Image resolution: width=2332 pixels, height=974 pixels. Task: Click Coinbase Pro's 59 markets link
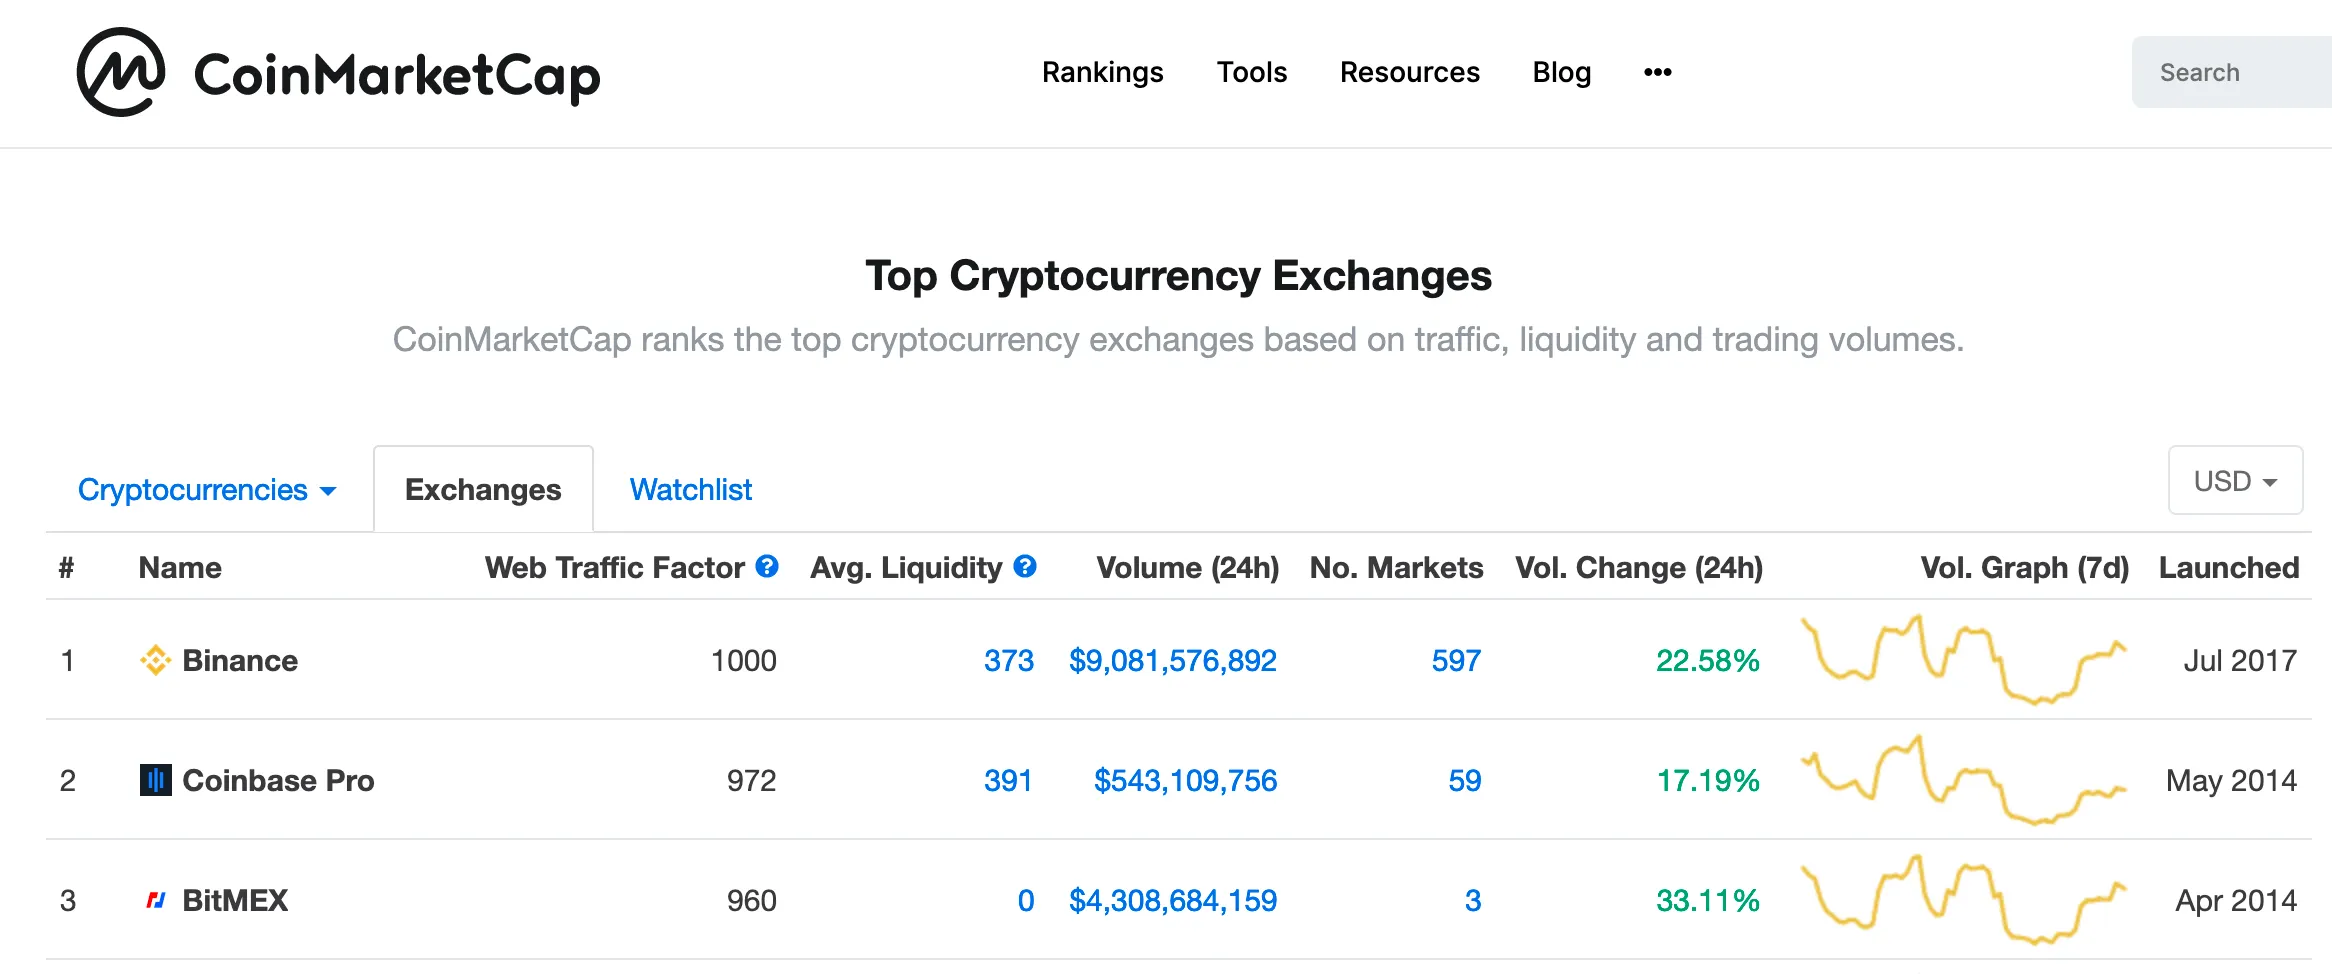coord(1464,781)
